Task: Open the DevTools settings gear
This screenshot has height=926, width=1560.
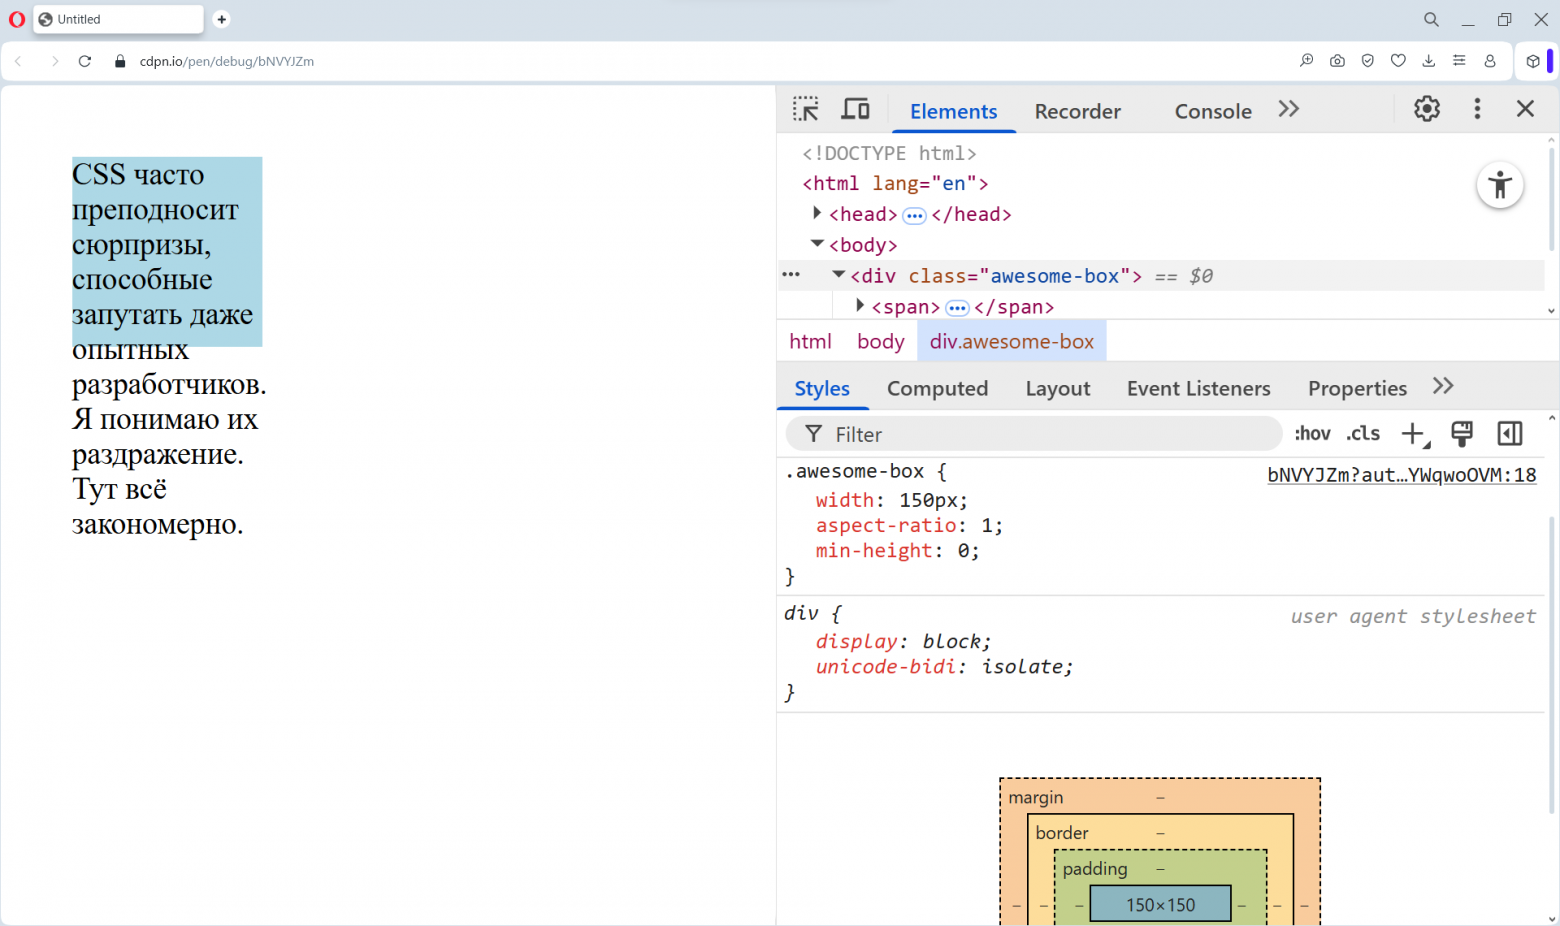Action: 1426,108
